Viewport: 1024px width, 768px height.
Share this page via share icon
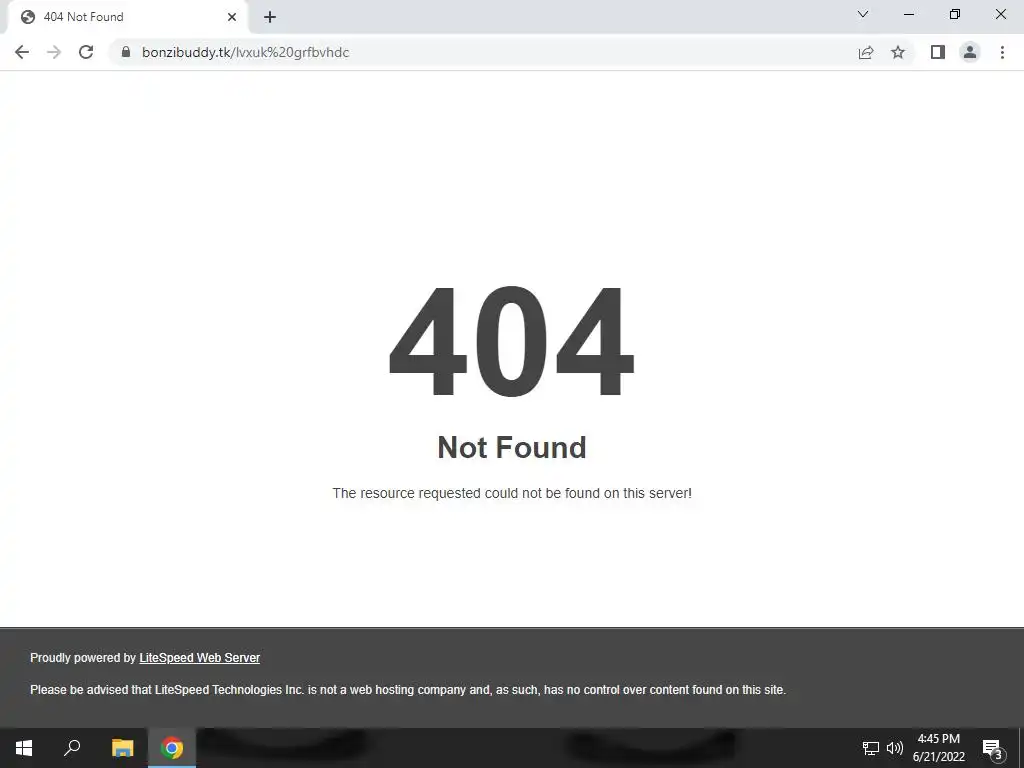(x=865, y=52)
